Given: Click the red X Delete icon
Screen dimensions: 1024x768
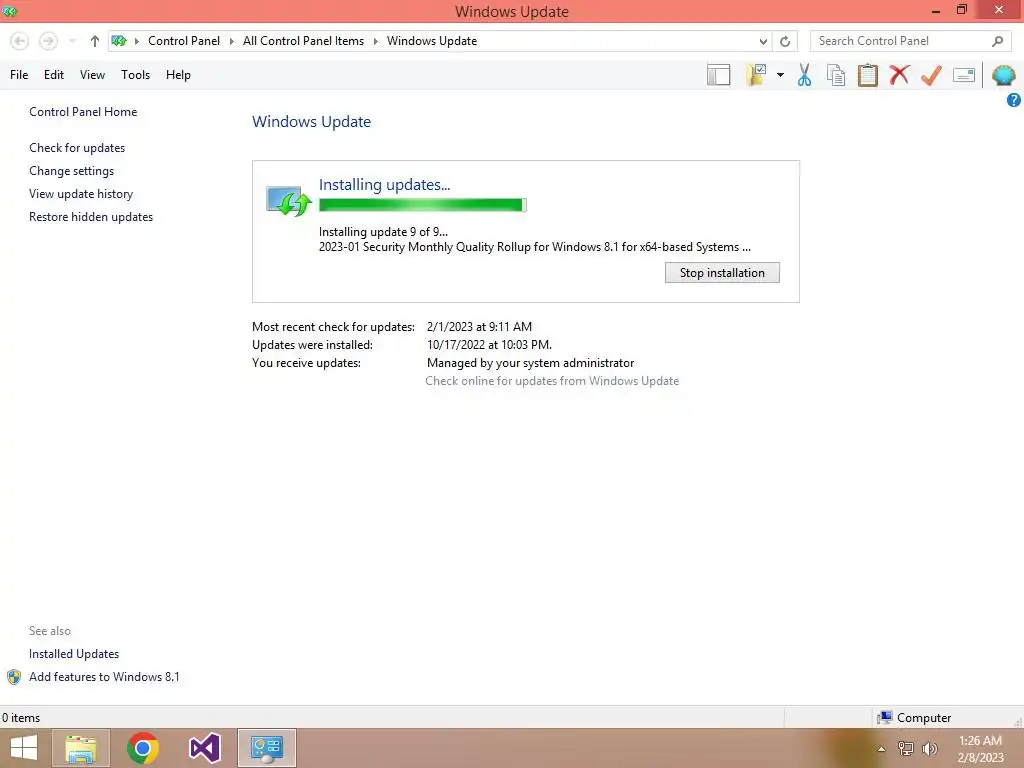Looking at the screenshot, I should 899,75.
